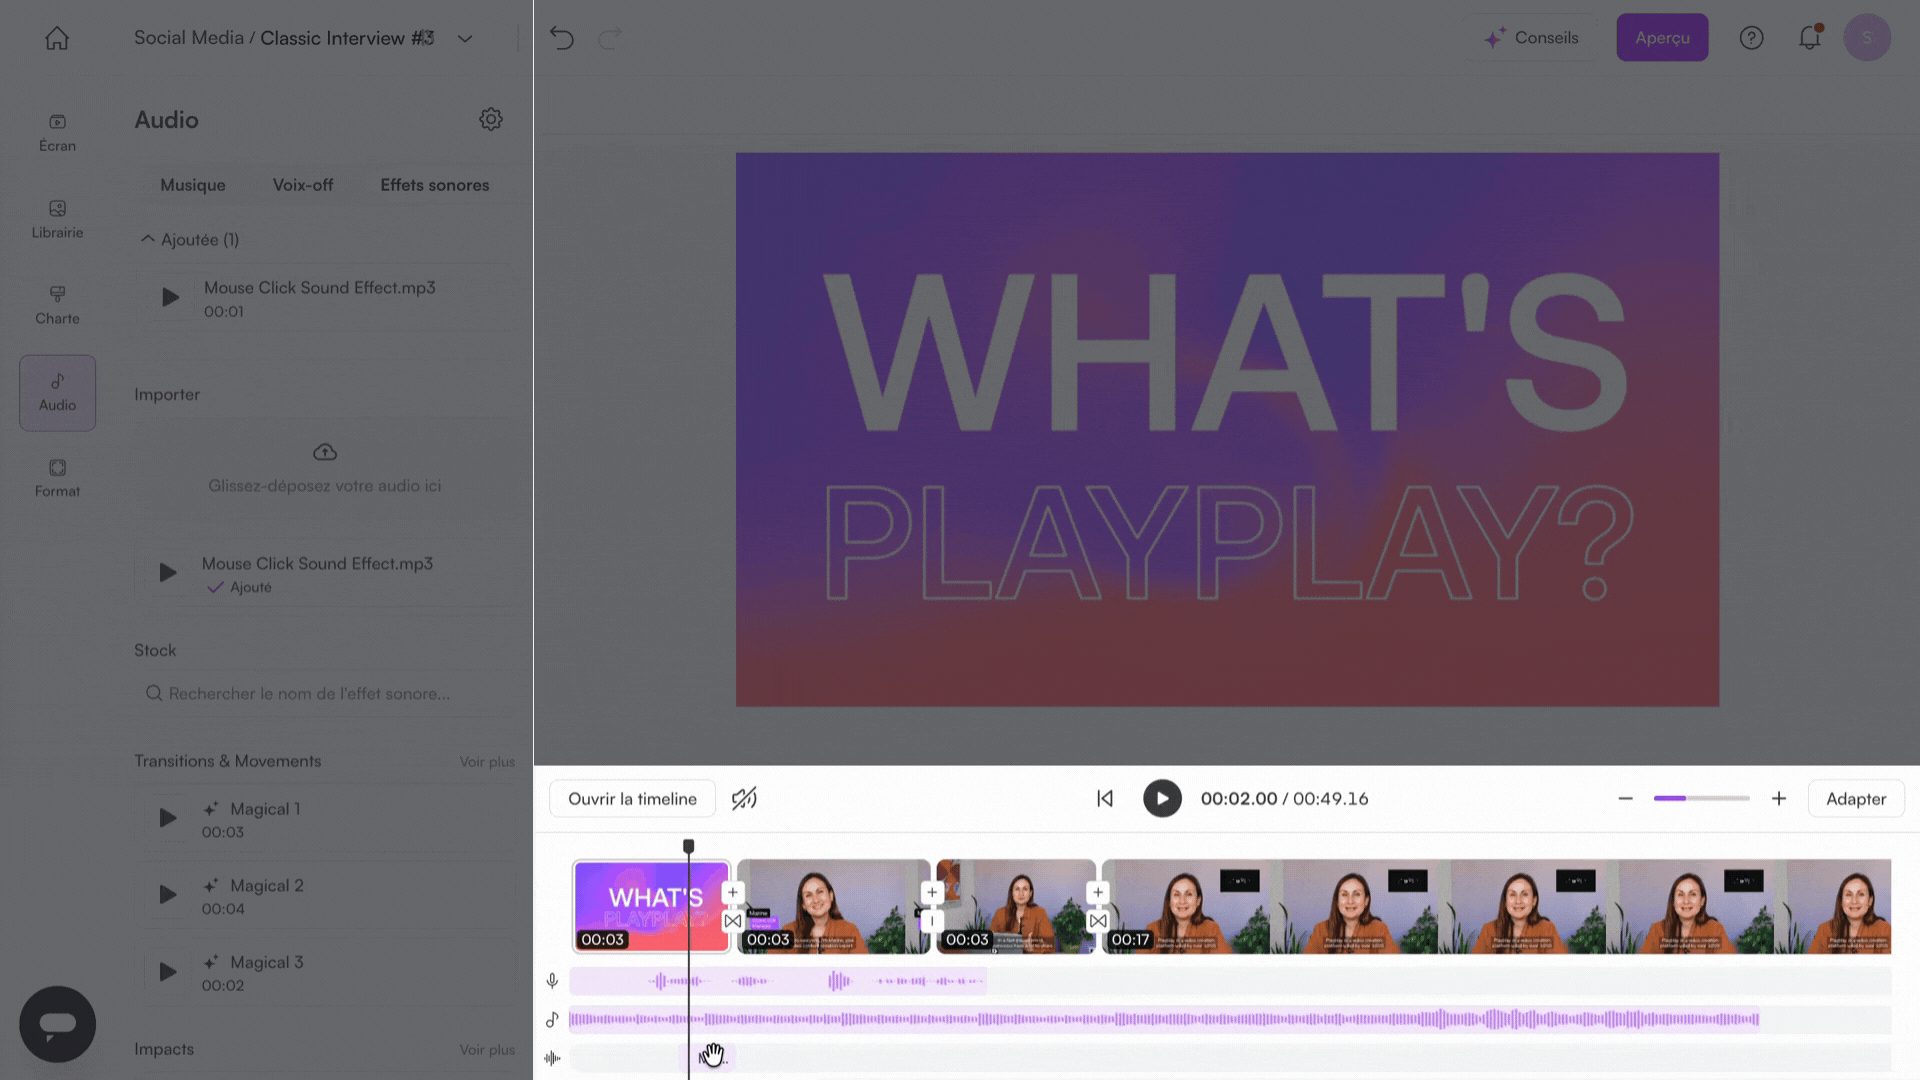Screen dimensions: 1920x1080
Task: Open the Librairie sidebar panel
Action: click(x=57, y=219)
